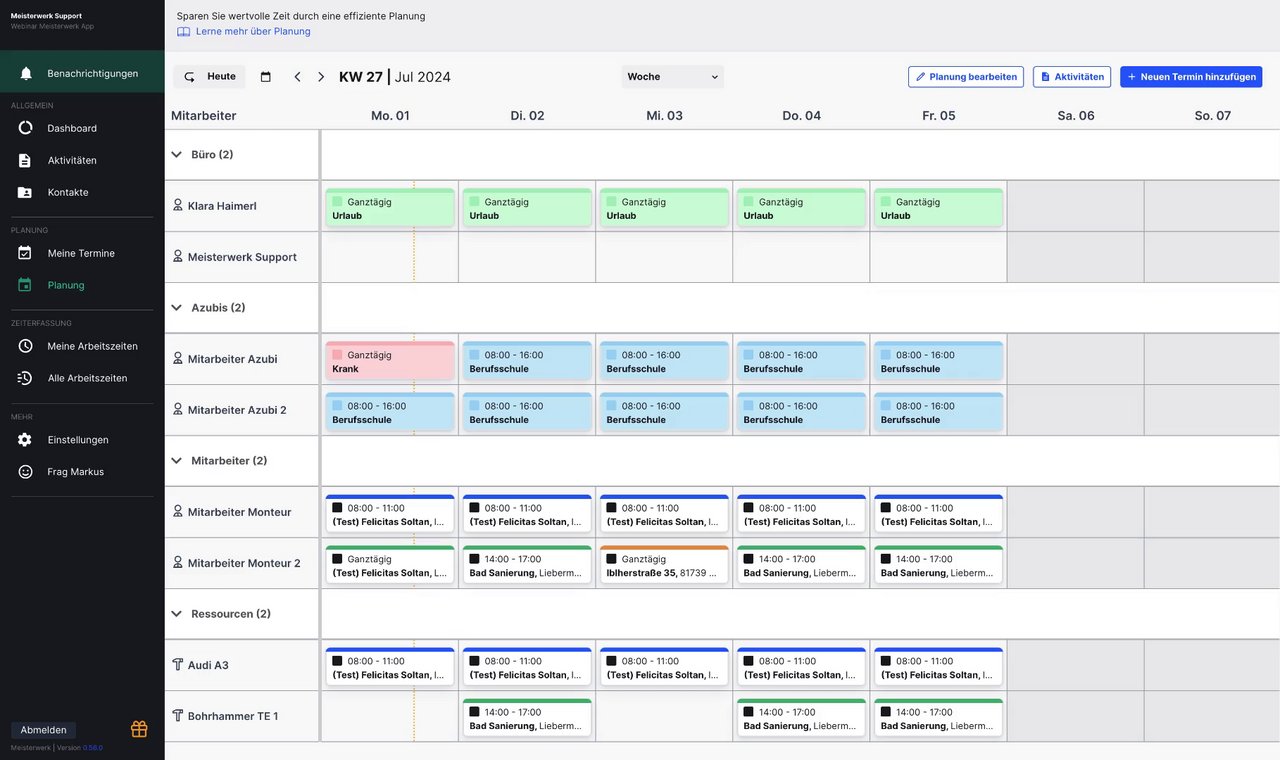The image size is (1280, 760).
Task: Open Lerne mehr über Planung link
Action: pos(252,31)
